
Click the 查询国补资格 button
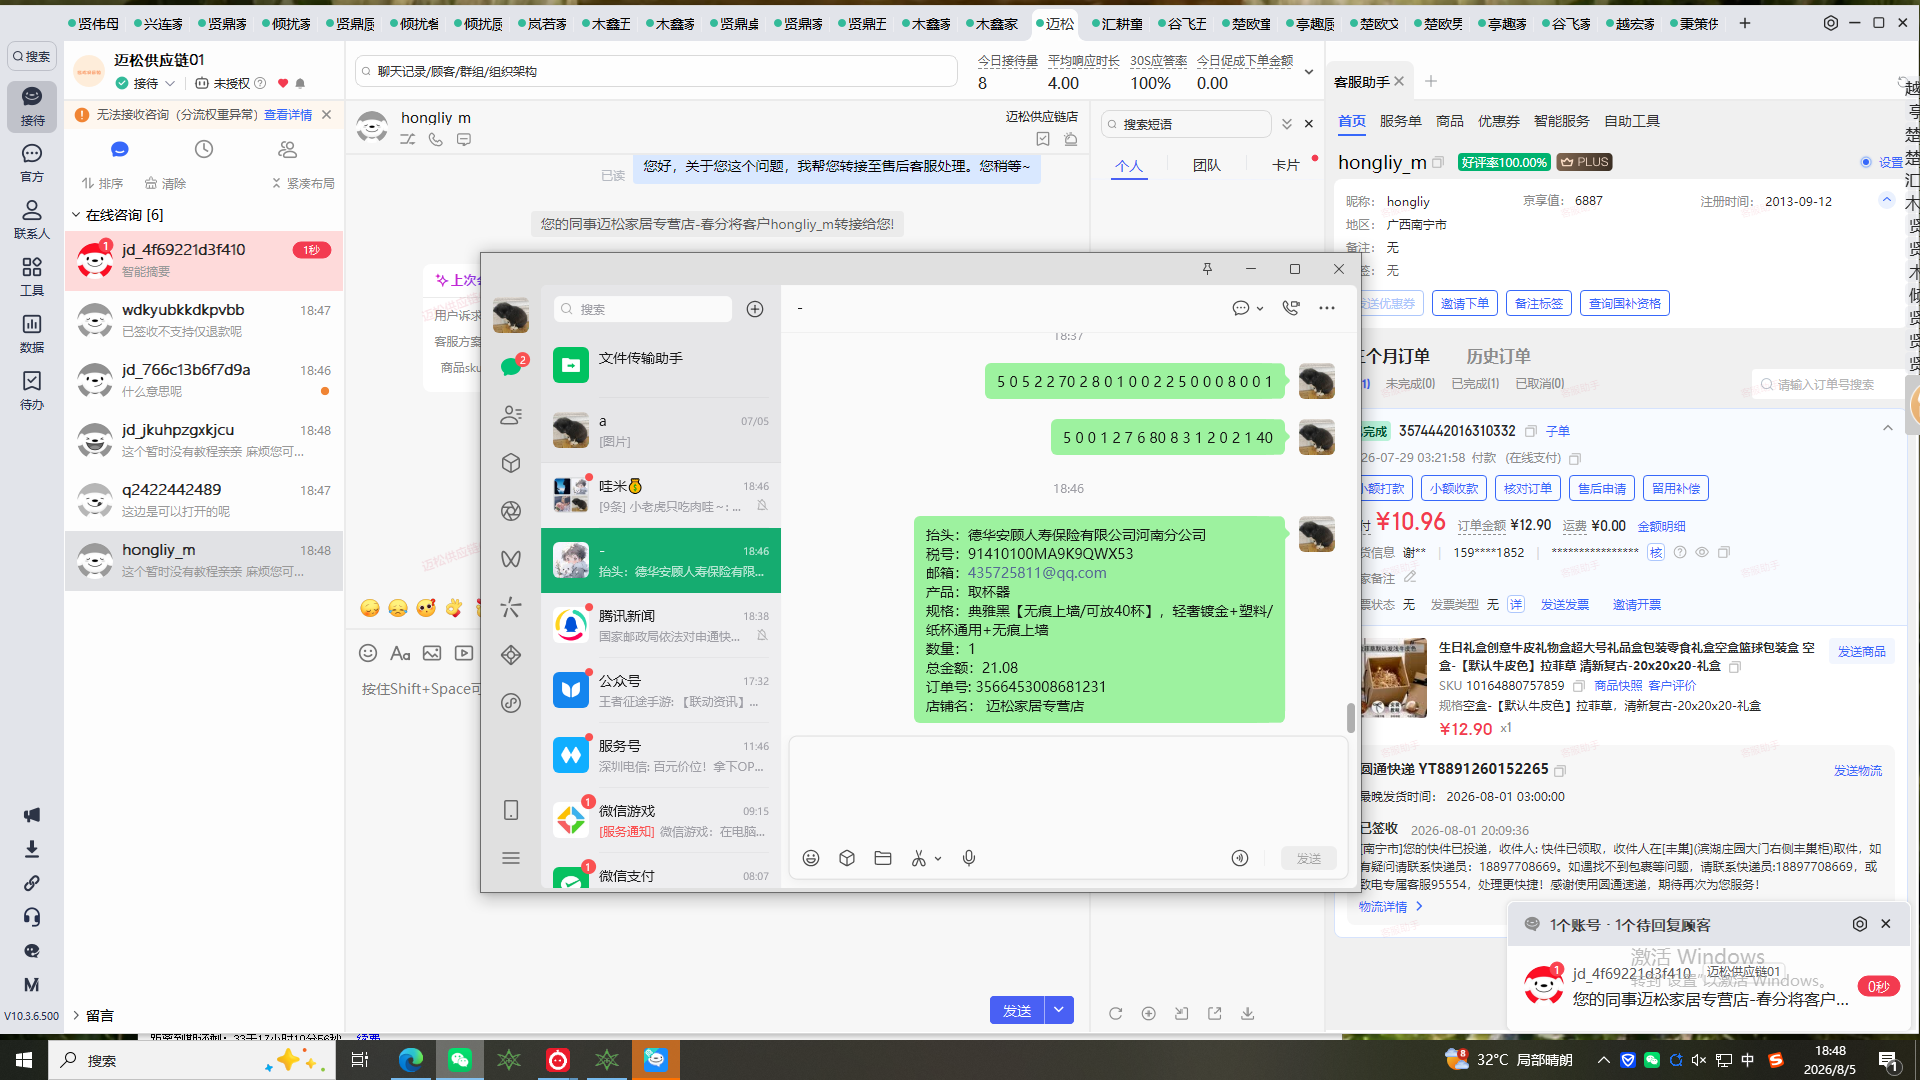pyautogui.click(x=1625, y=303)
